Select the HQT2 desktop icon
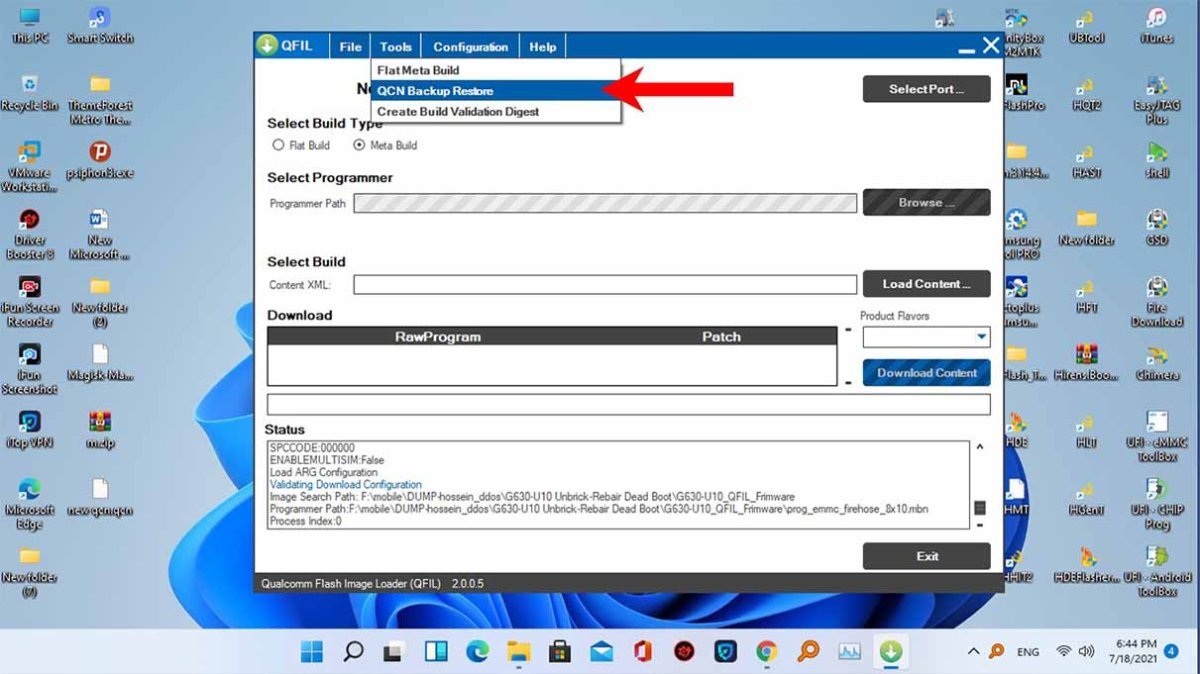The image size is (1200, 674). 1087,92
